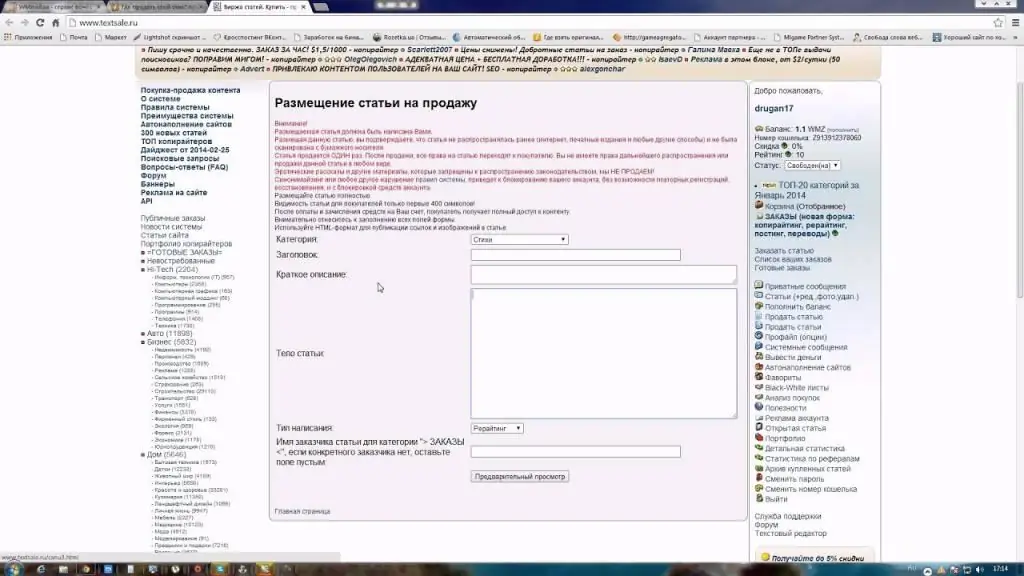Click the Архив купленных статей icon
This screenshot has height=576, width=1024.
click(x=759, y=468)
